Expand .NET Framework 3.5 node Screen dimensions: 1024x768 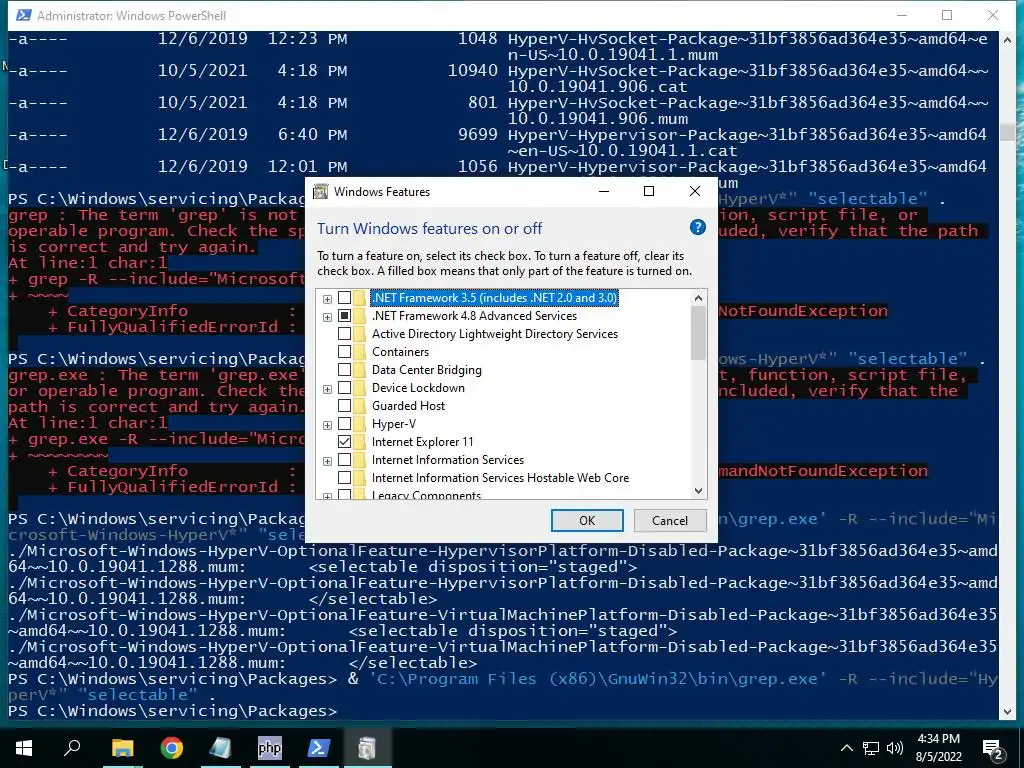click(x=327, y=299)
